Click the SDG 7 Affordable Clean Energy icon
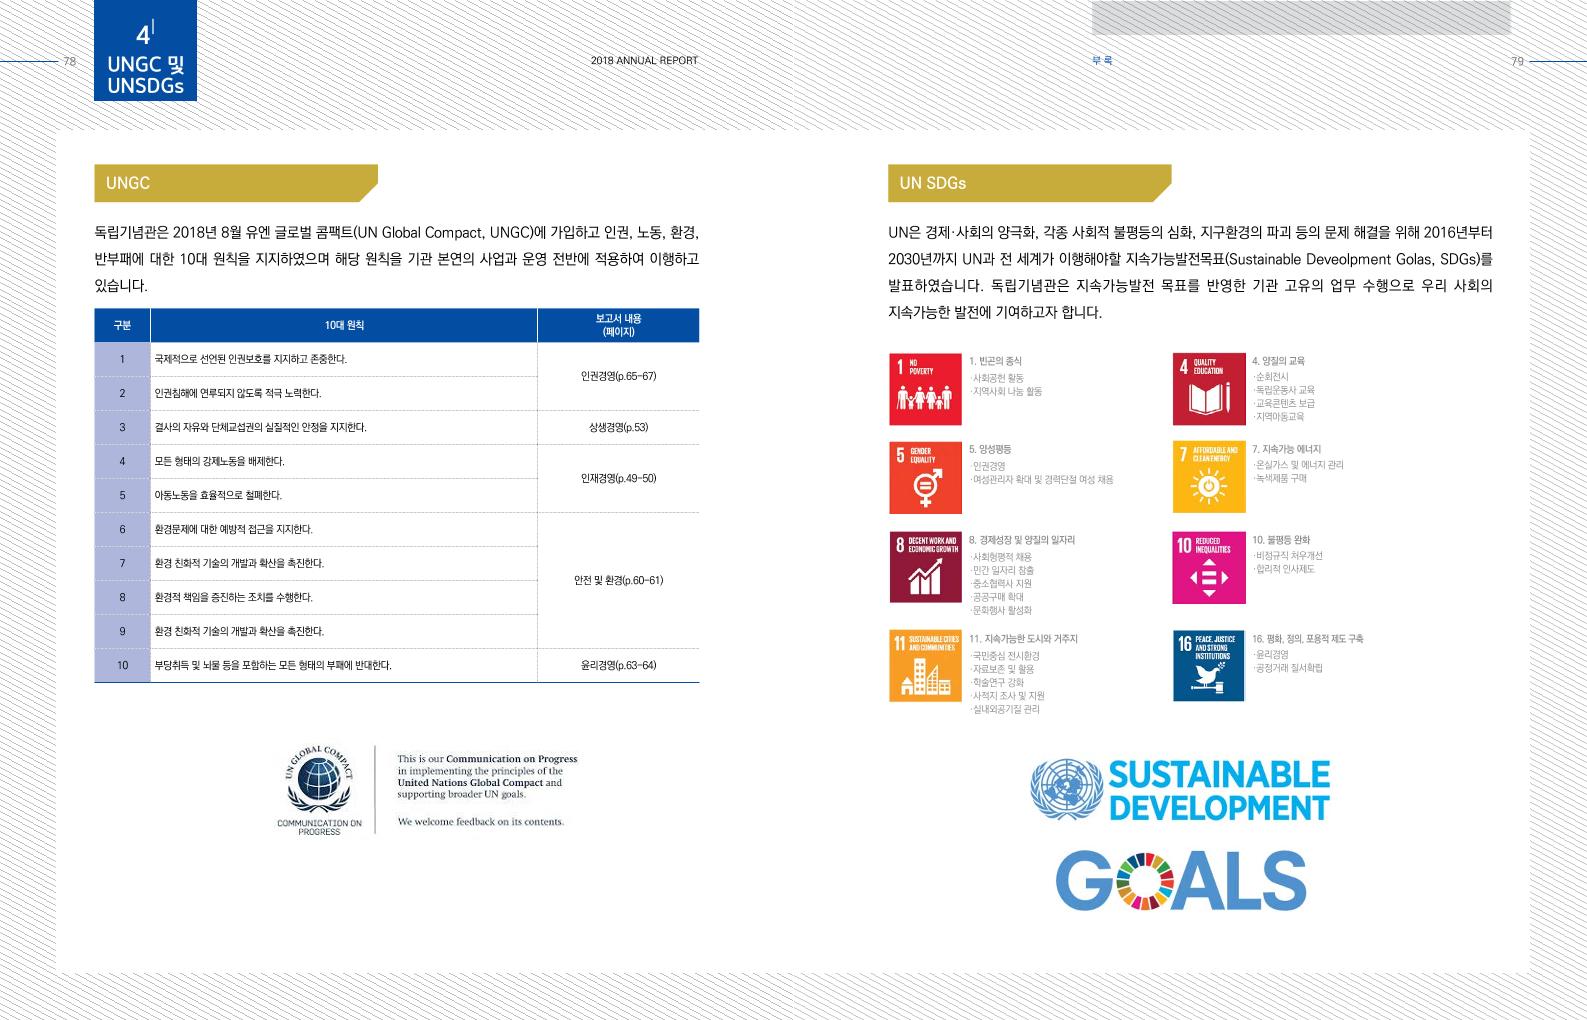Screen dimensions: 1587x1020 (1209, 477)
